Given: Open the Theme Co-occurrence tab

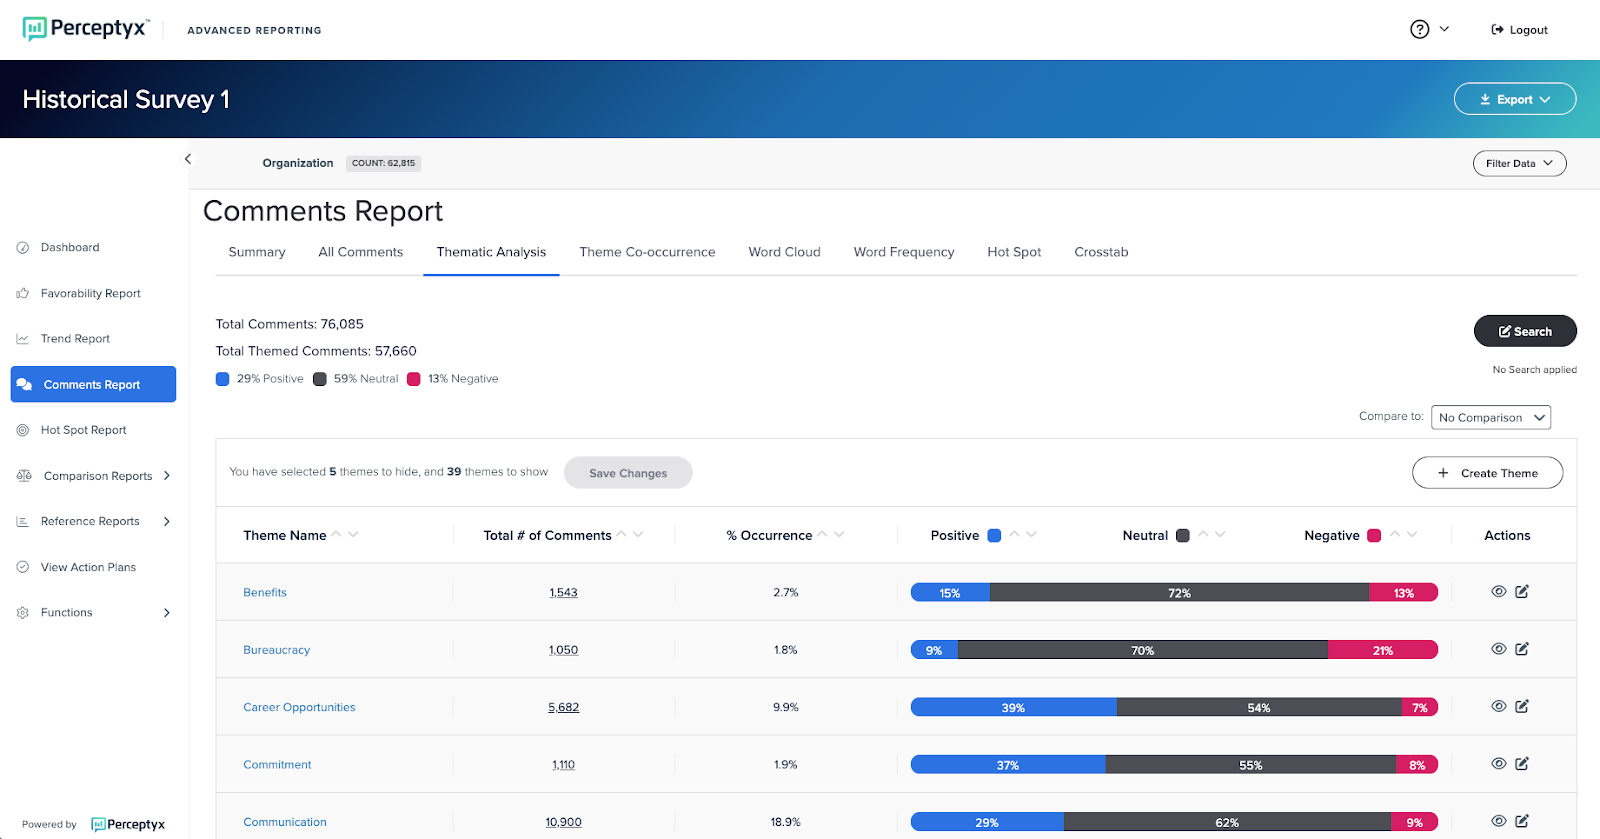Looking at the screenshot, I should 647,252.
